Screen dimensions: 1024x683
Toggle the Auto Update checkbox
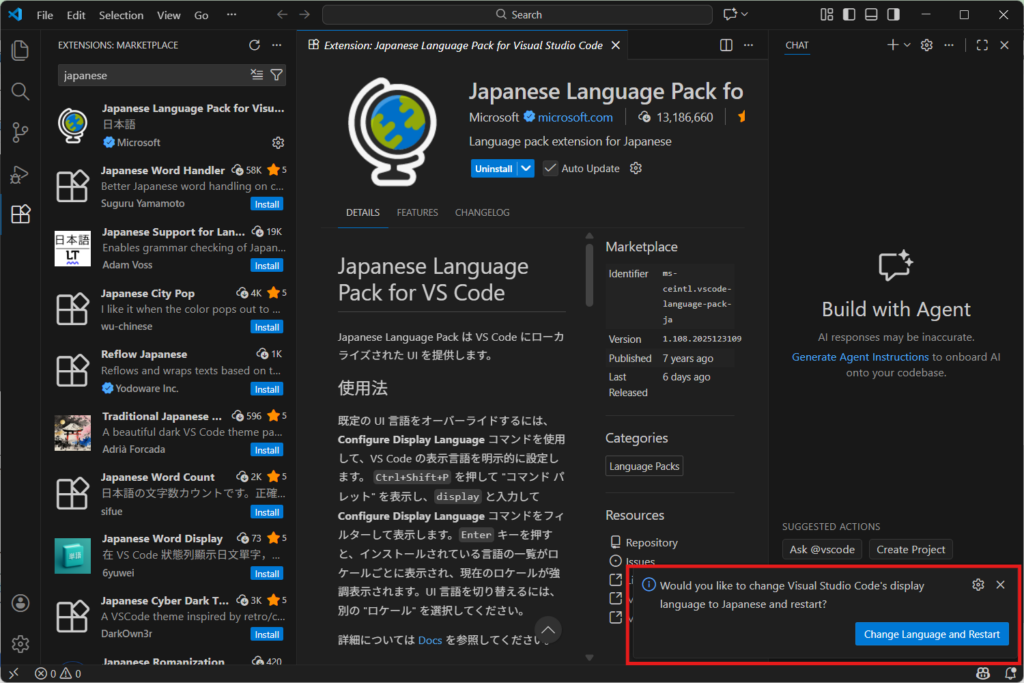click(x=550, y=169)
